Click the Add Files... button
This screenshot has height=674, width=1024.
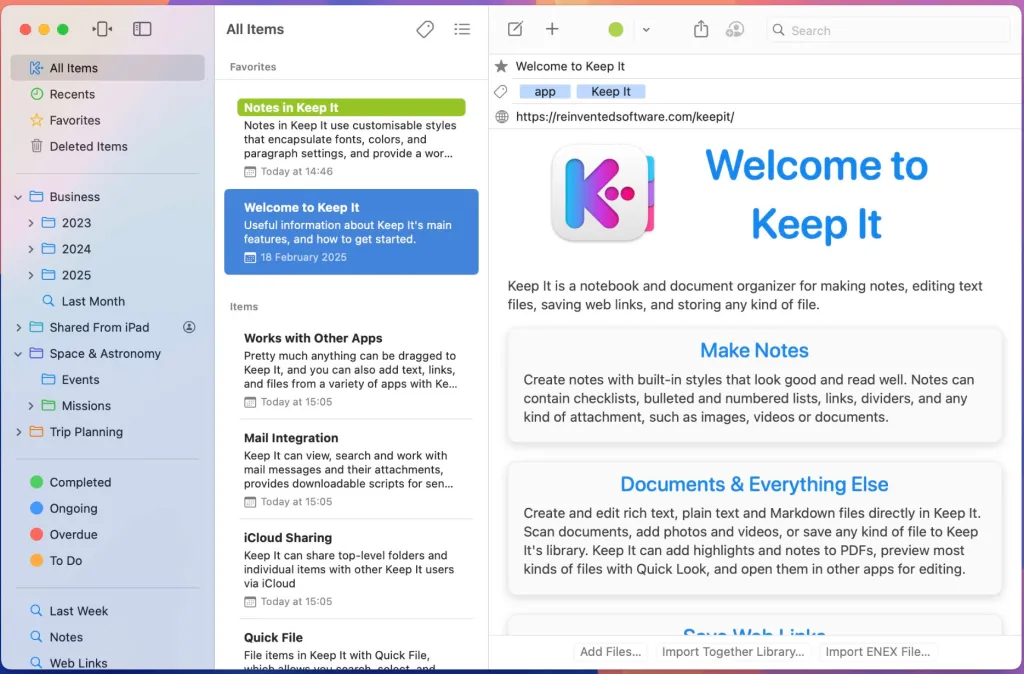[x=610, y=651]
